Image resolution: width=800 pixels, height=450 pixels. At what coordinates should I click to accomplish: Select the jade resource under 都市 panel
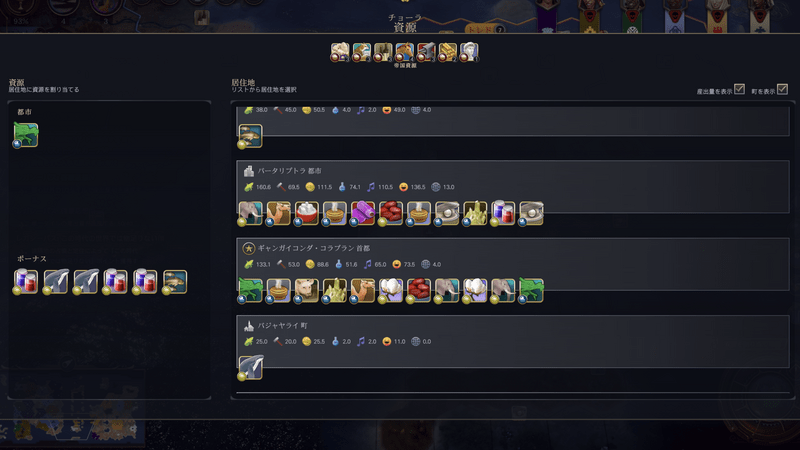[x=26, y=135]
